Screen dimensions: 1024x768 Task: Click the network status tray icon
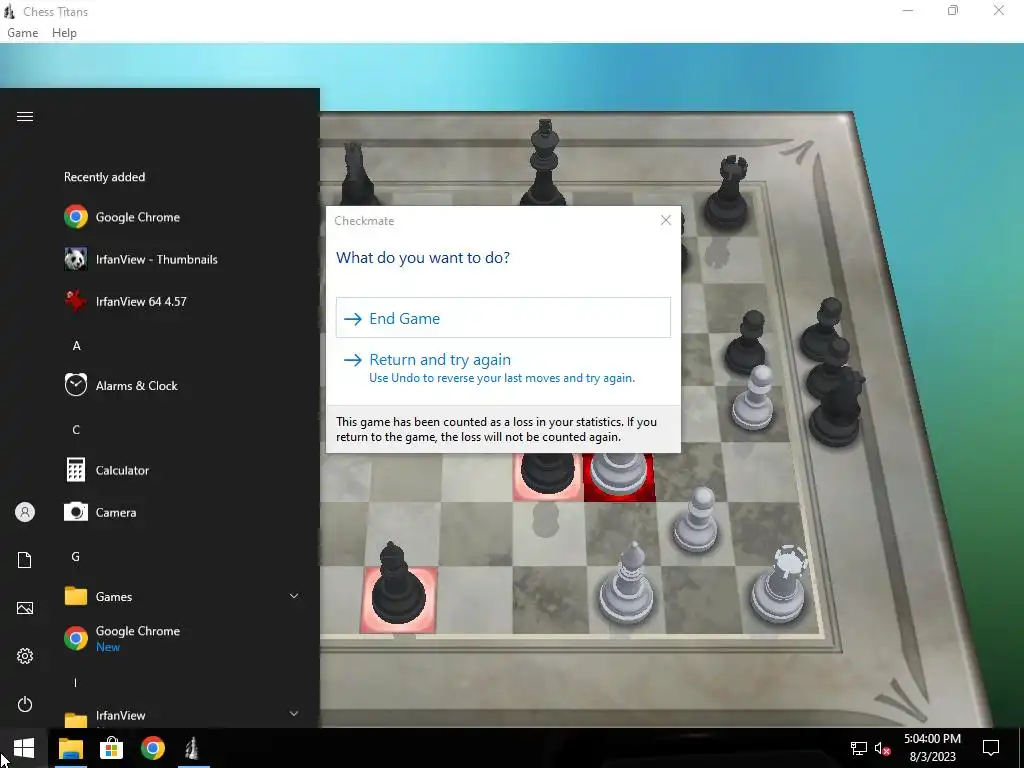click(858, 748)
